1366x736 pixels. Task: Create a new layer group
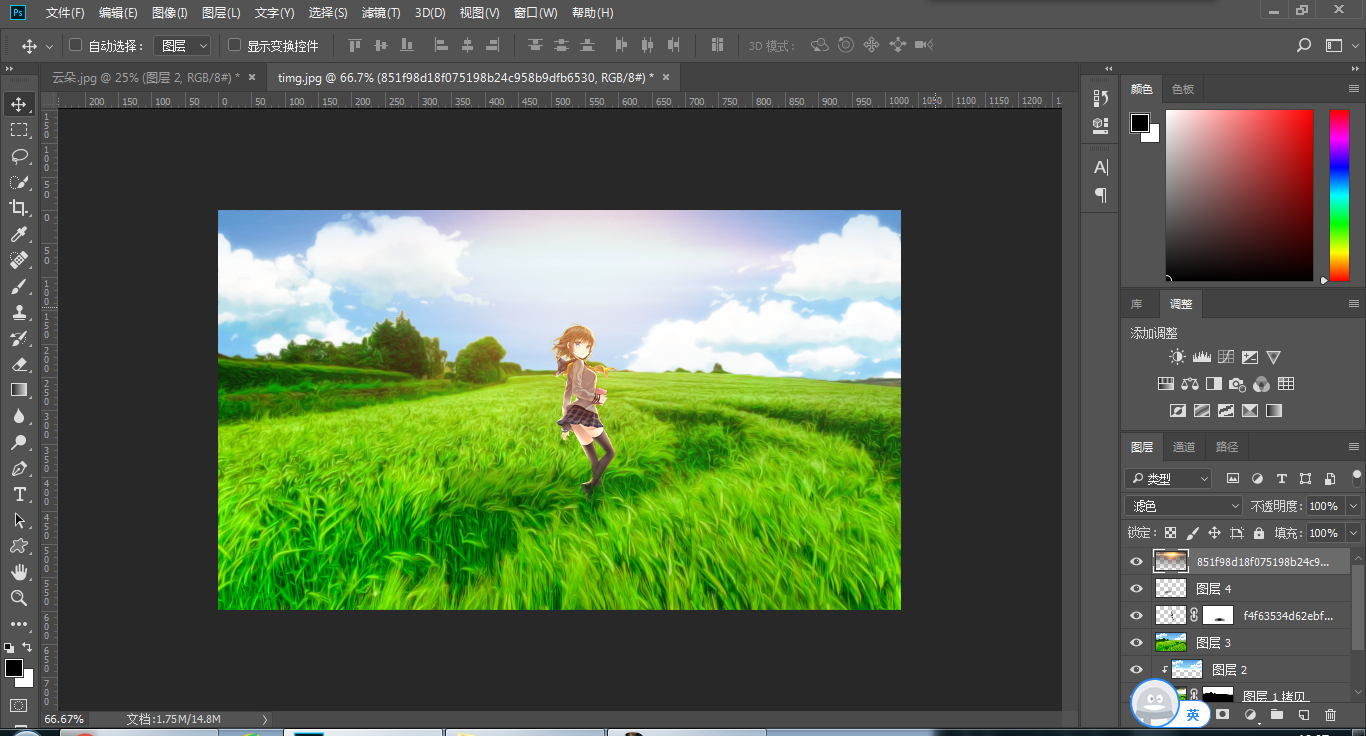click(1276, 715)
